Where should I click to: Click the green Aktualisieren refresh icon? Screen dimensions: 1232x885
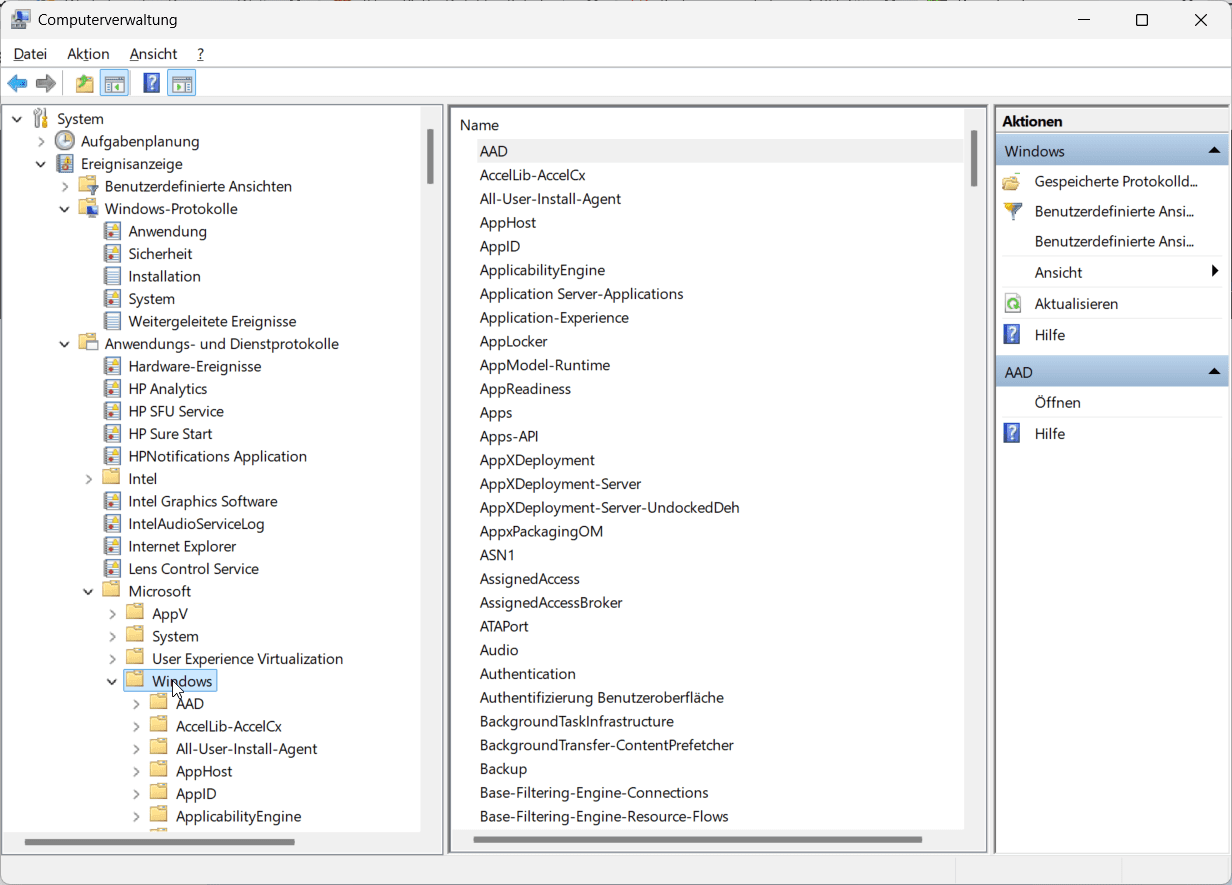point(1013,303)
